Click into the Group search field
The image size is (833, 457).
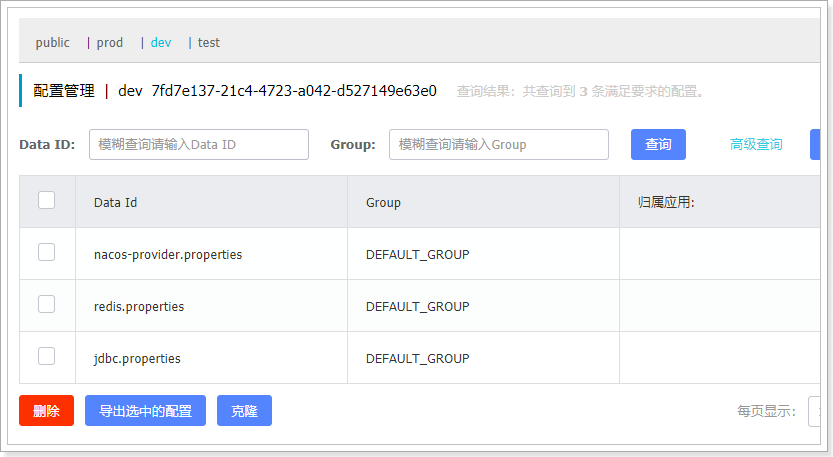(x=498, y=144)
